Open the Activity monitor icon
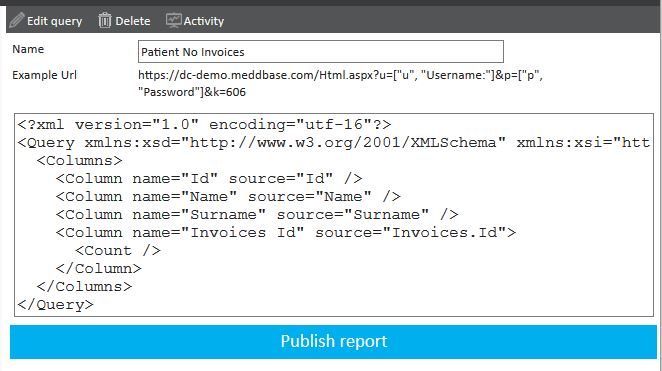The height and width of the screenshot is (371, 662). (x=174, y=20)
